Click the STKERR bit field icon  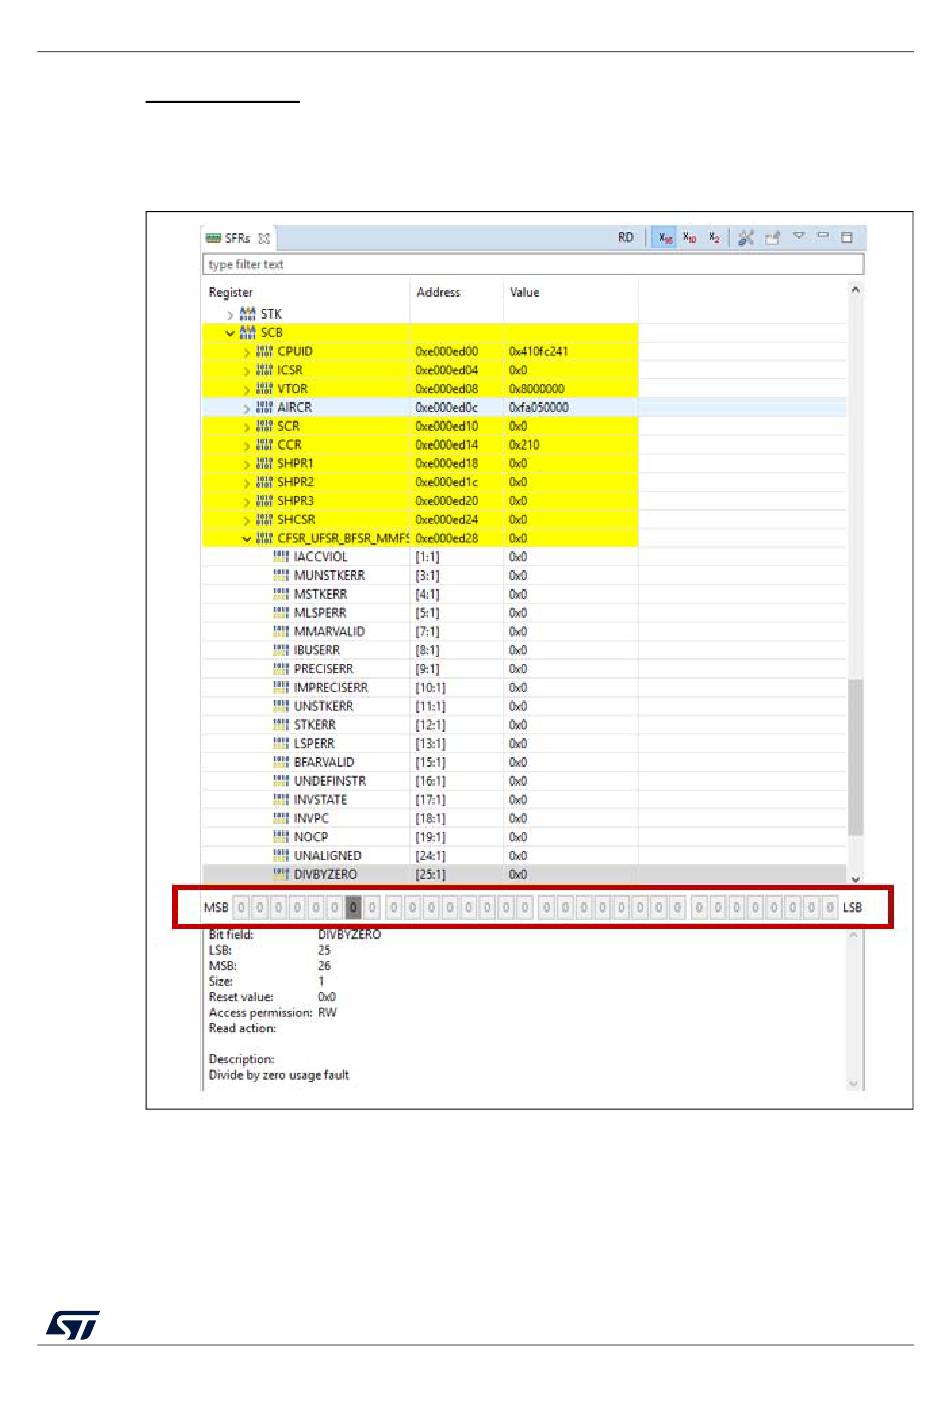tap(281, 724)
